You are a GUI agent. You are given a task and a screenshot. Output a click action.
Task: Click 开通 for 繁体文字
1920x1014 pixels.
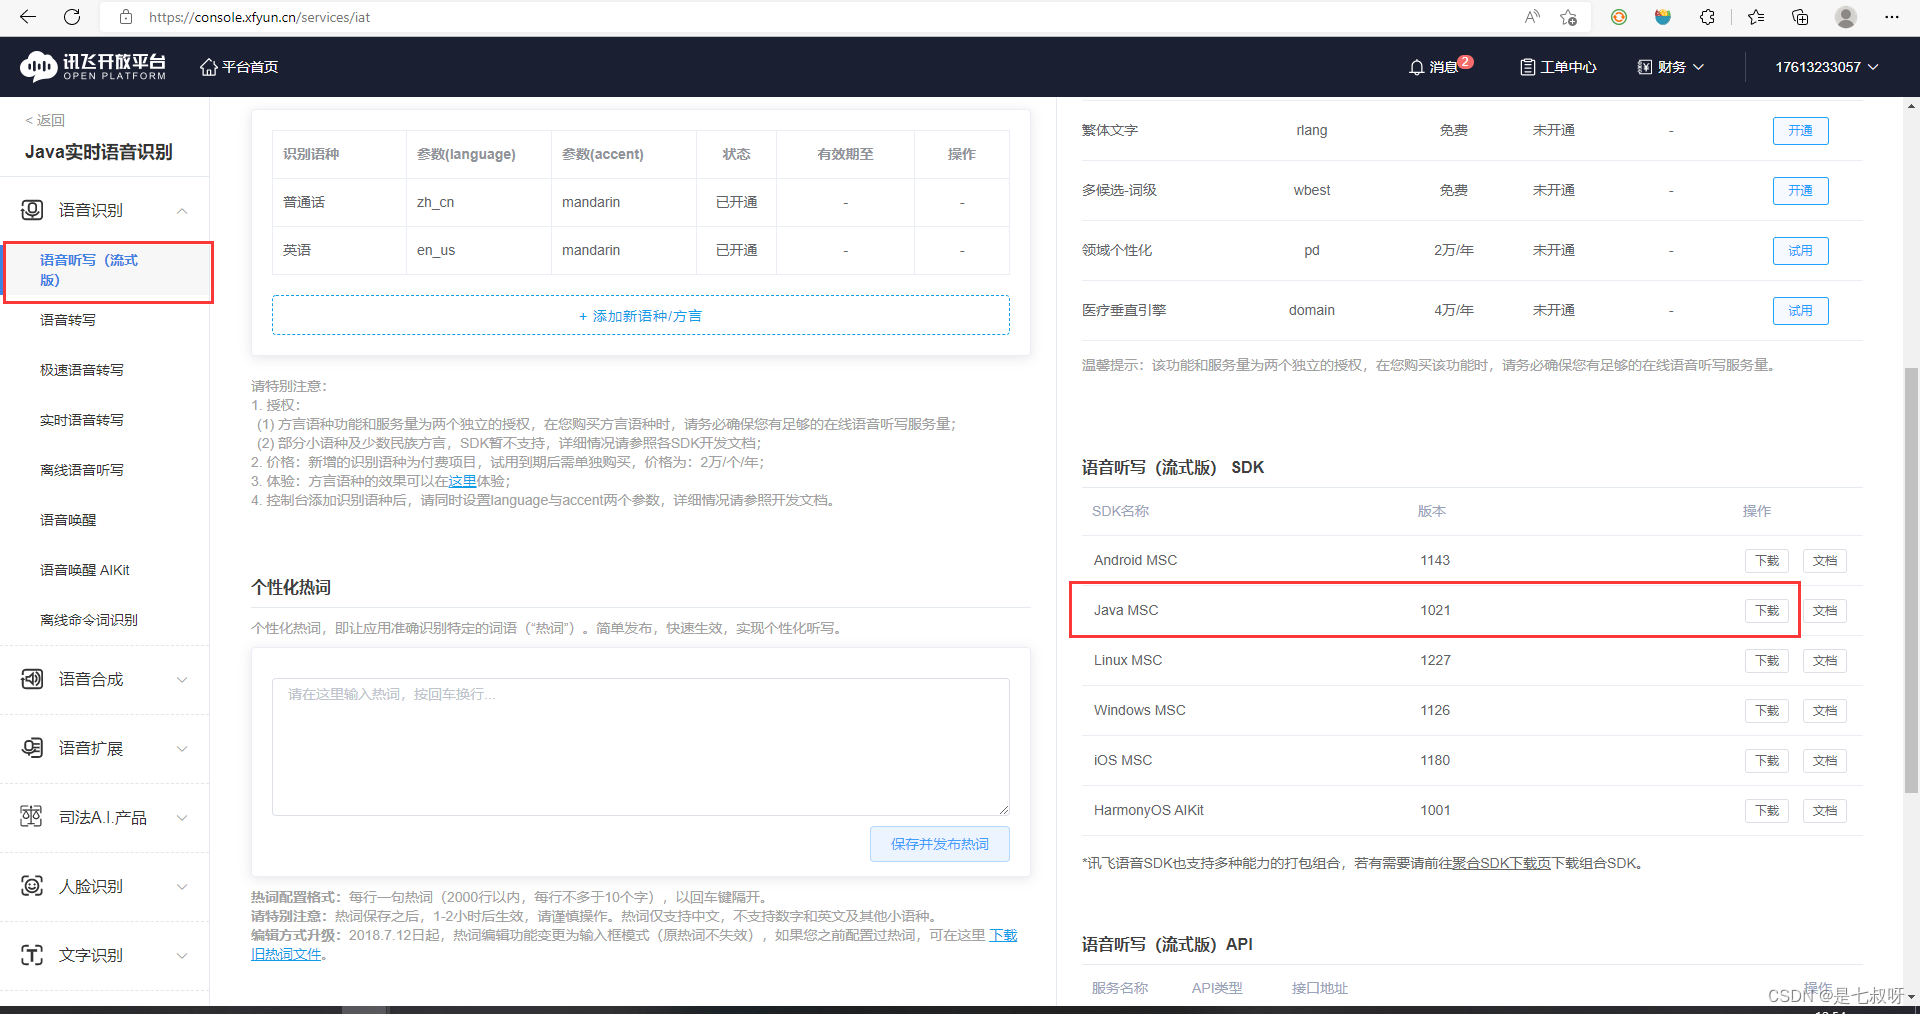pos(1800,131)
